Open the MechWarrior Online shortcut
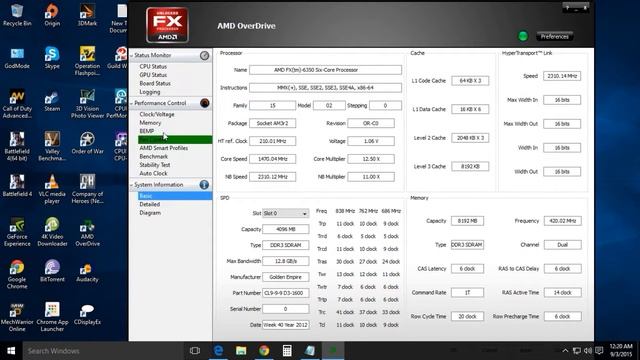Viewport: 640px width, 360px height. (17, 317)
